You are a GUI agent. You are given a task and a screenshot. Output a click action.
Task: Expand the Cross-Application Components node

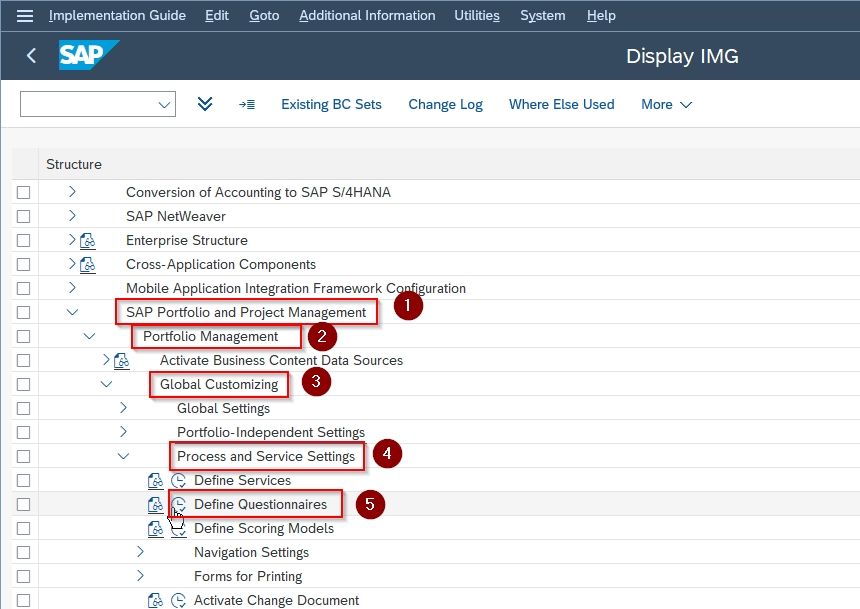coord(72,264)
